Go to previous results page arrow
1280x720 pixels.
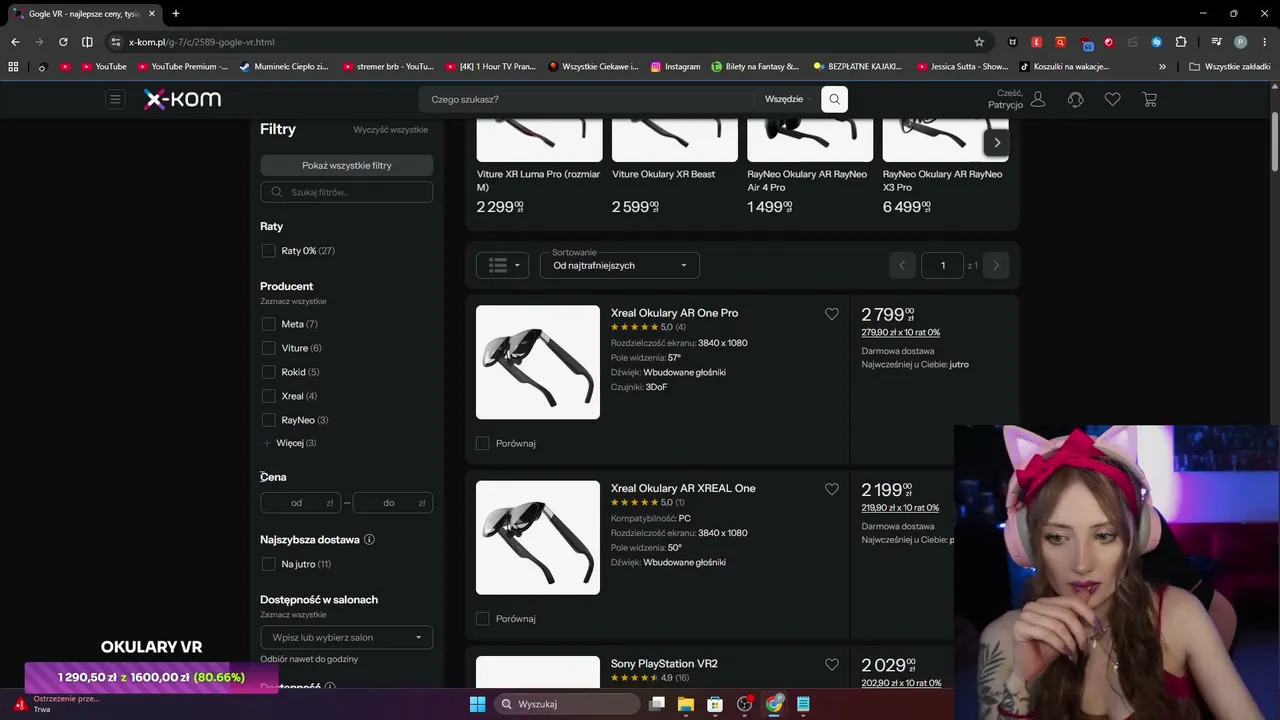coord(902,265)
